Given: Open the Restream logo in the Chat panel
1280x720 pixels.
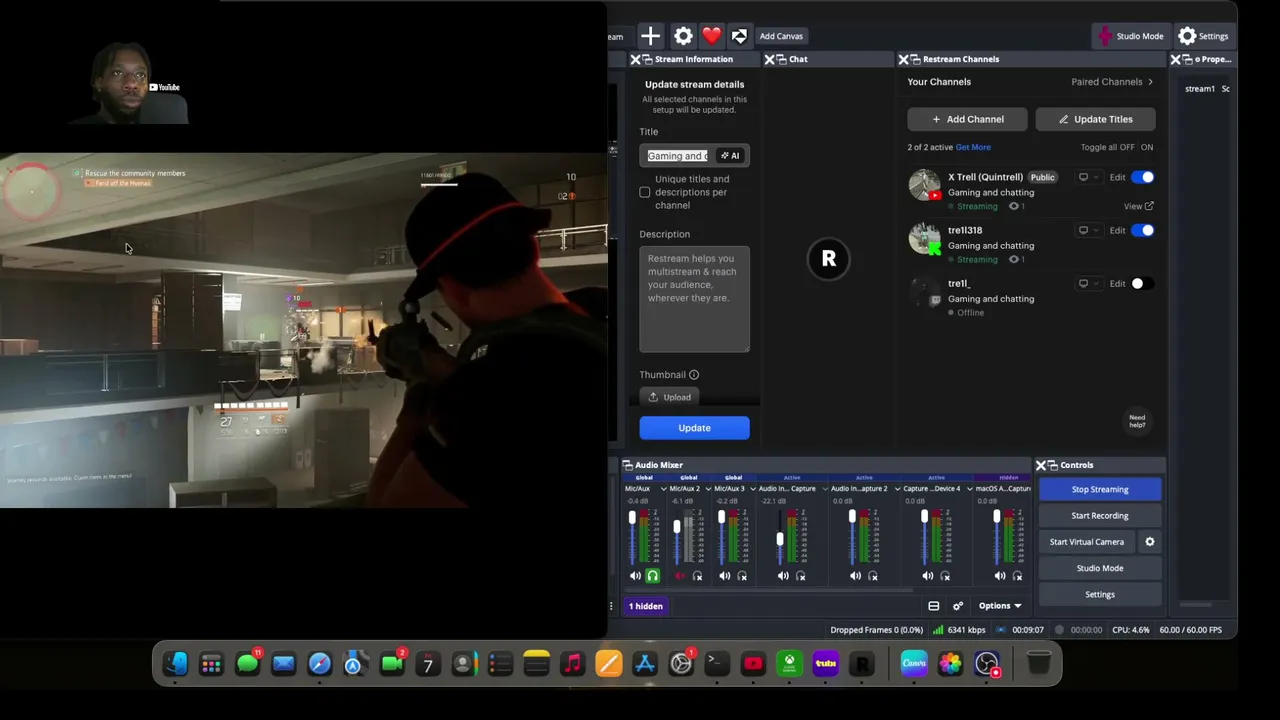Looking at the screenshot, I should tap(828, 259).
